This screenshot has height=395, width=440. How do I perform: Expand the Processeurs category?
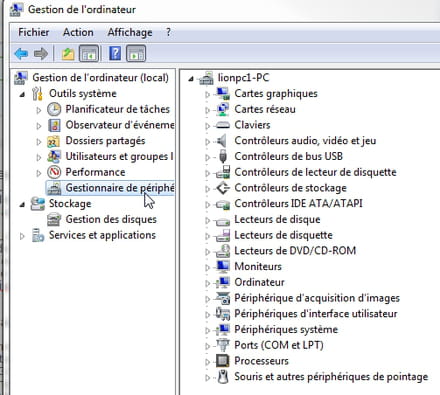(x=207, y=362)
